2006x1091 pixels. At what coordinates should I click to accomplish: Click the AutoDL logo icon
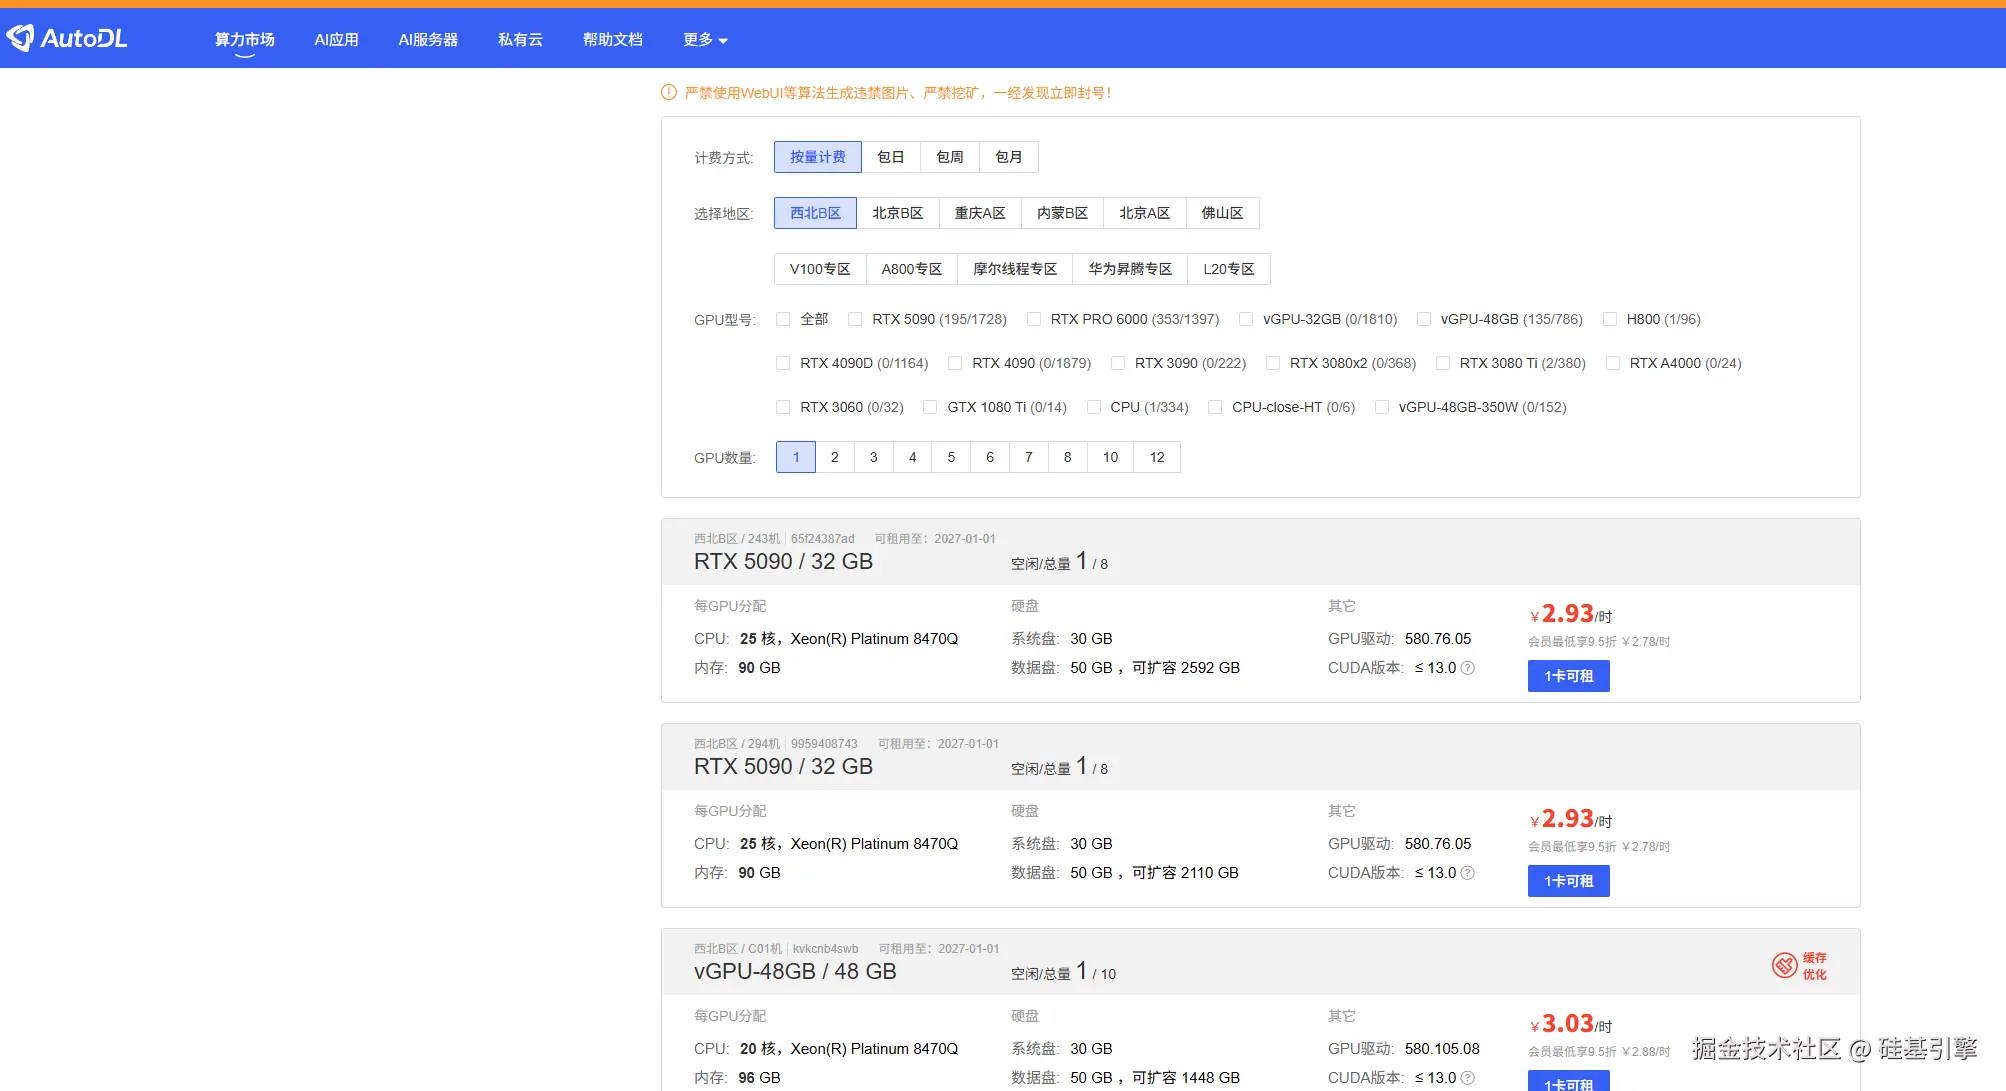(22, 38)
